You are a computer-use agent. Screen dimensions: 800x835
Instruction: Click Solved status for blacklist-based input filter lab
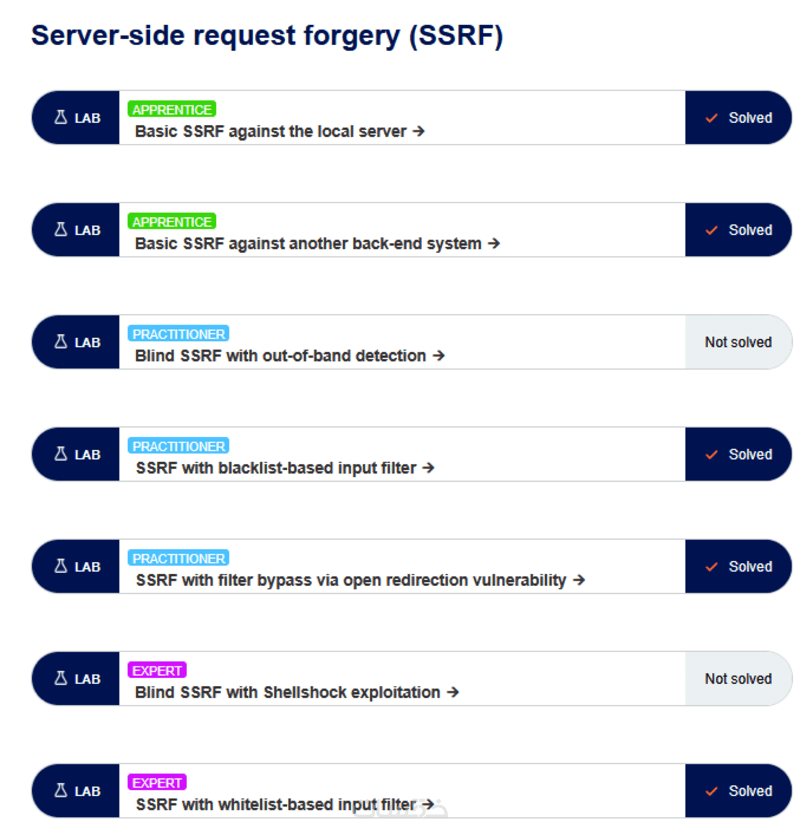coord(738,454)
